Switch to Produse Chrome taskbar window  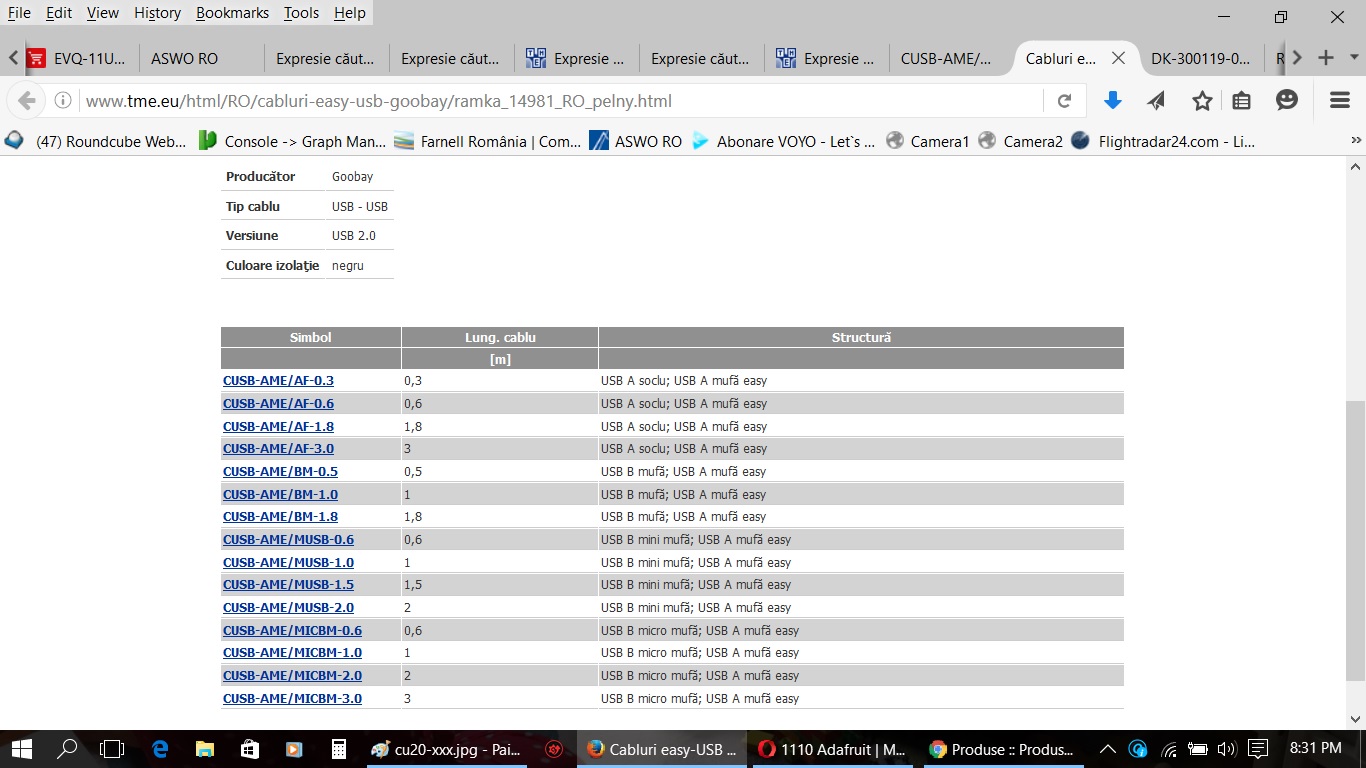pyautogui.click(x=1003, y=748)
